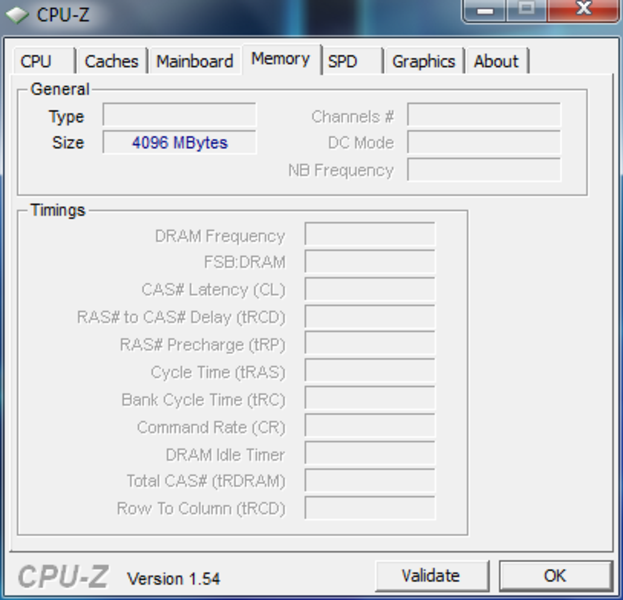Click the Bank Cycle Time (tRC) field
Screen dimensions: 623x600
(370, 398)
